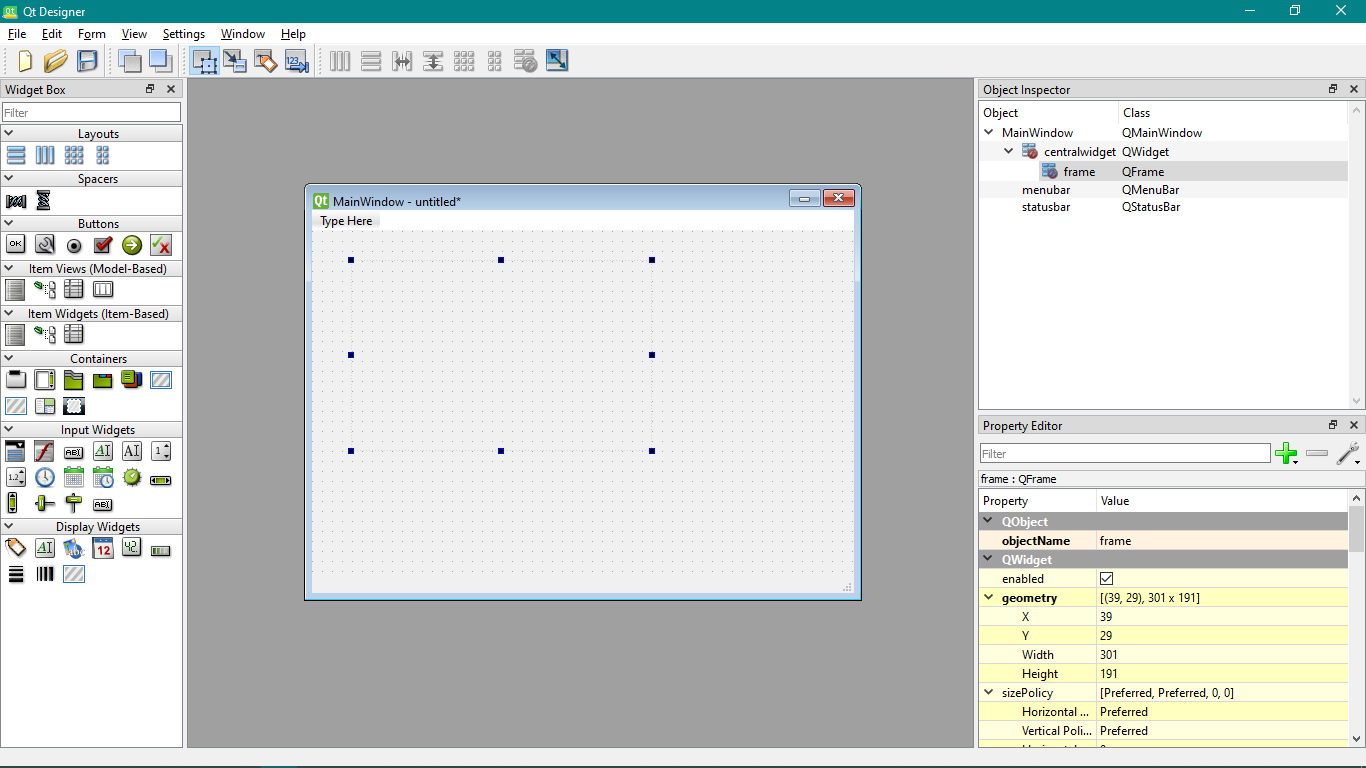Image resolution: width=1366 pixels, height=768 pixels.
Task: Toggle the enabled property checkbox
Action: tap(1106, 578)
